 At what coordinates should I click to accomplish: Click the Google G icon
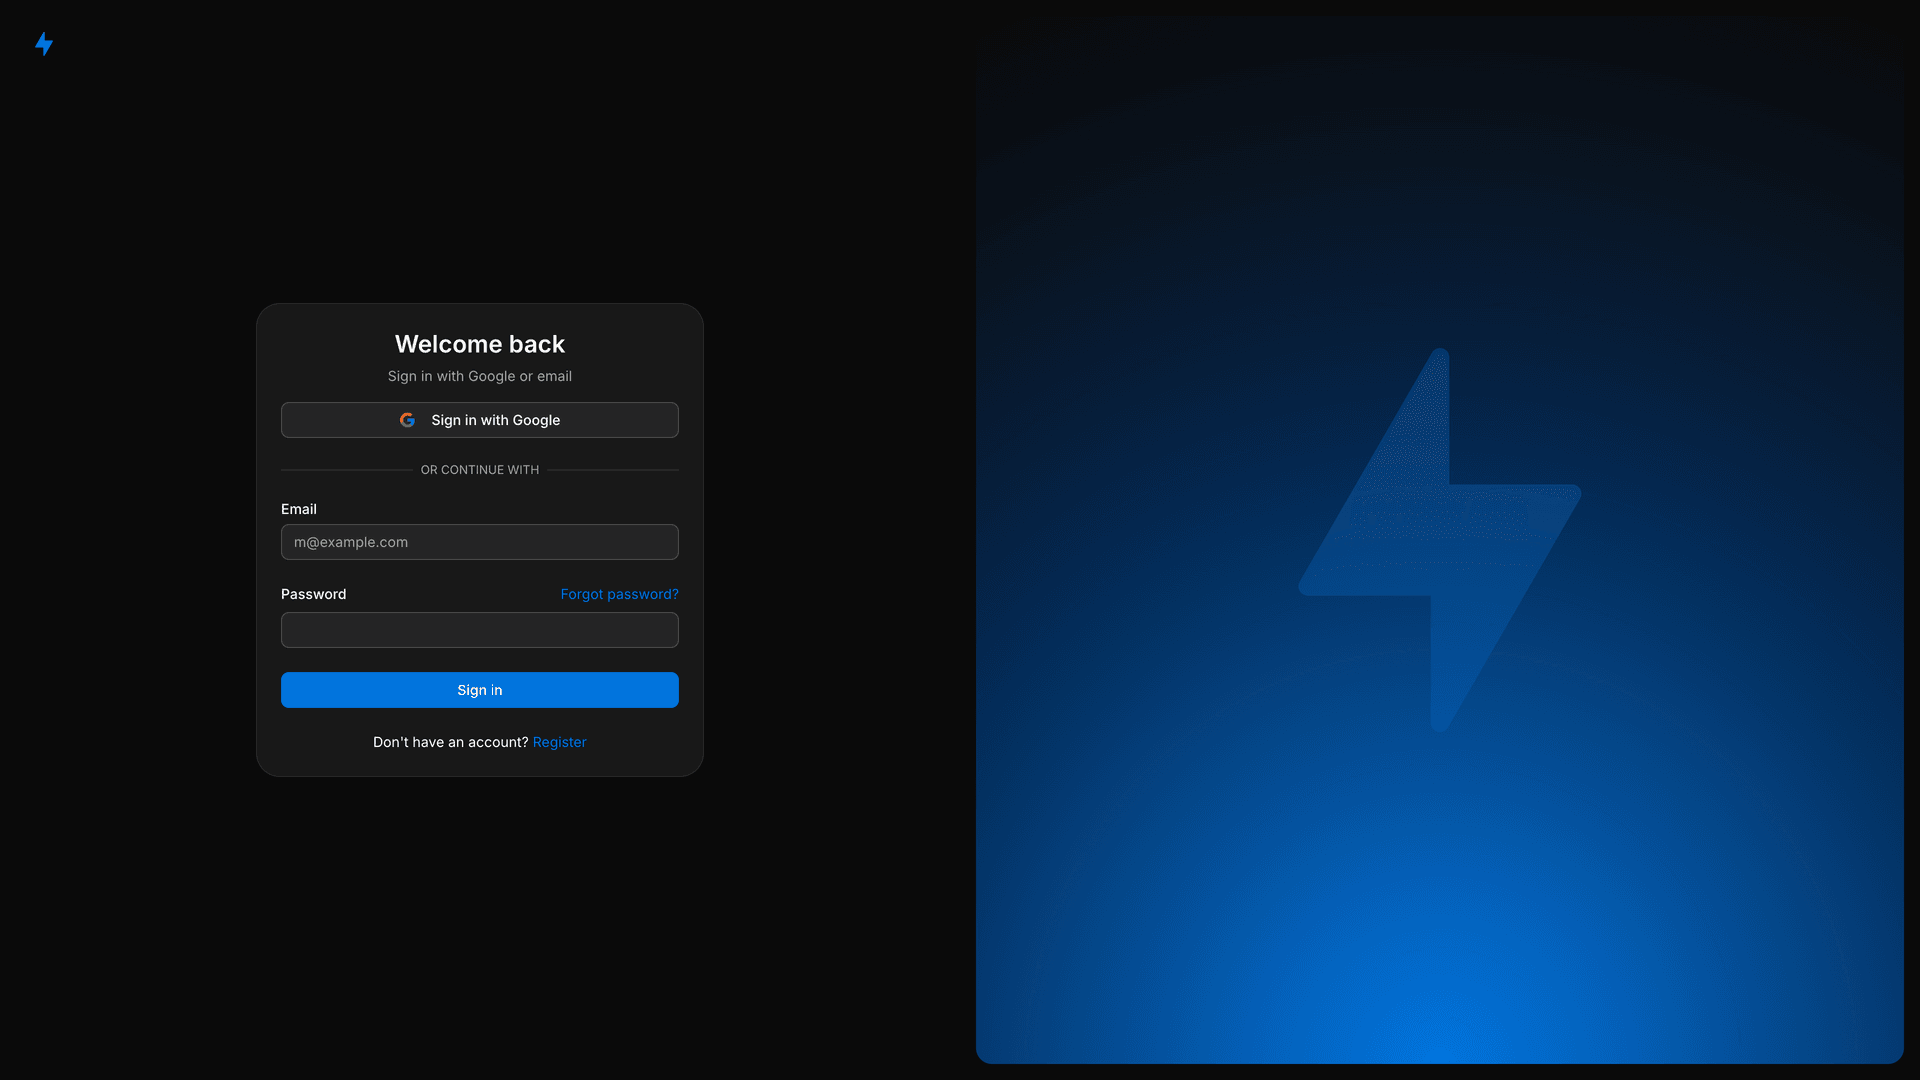[x=407, y=420]
